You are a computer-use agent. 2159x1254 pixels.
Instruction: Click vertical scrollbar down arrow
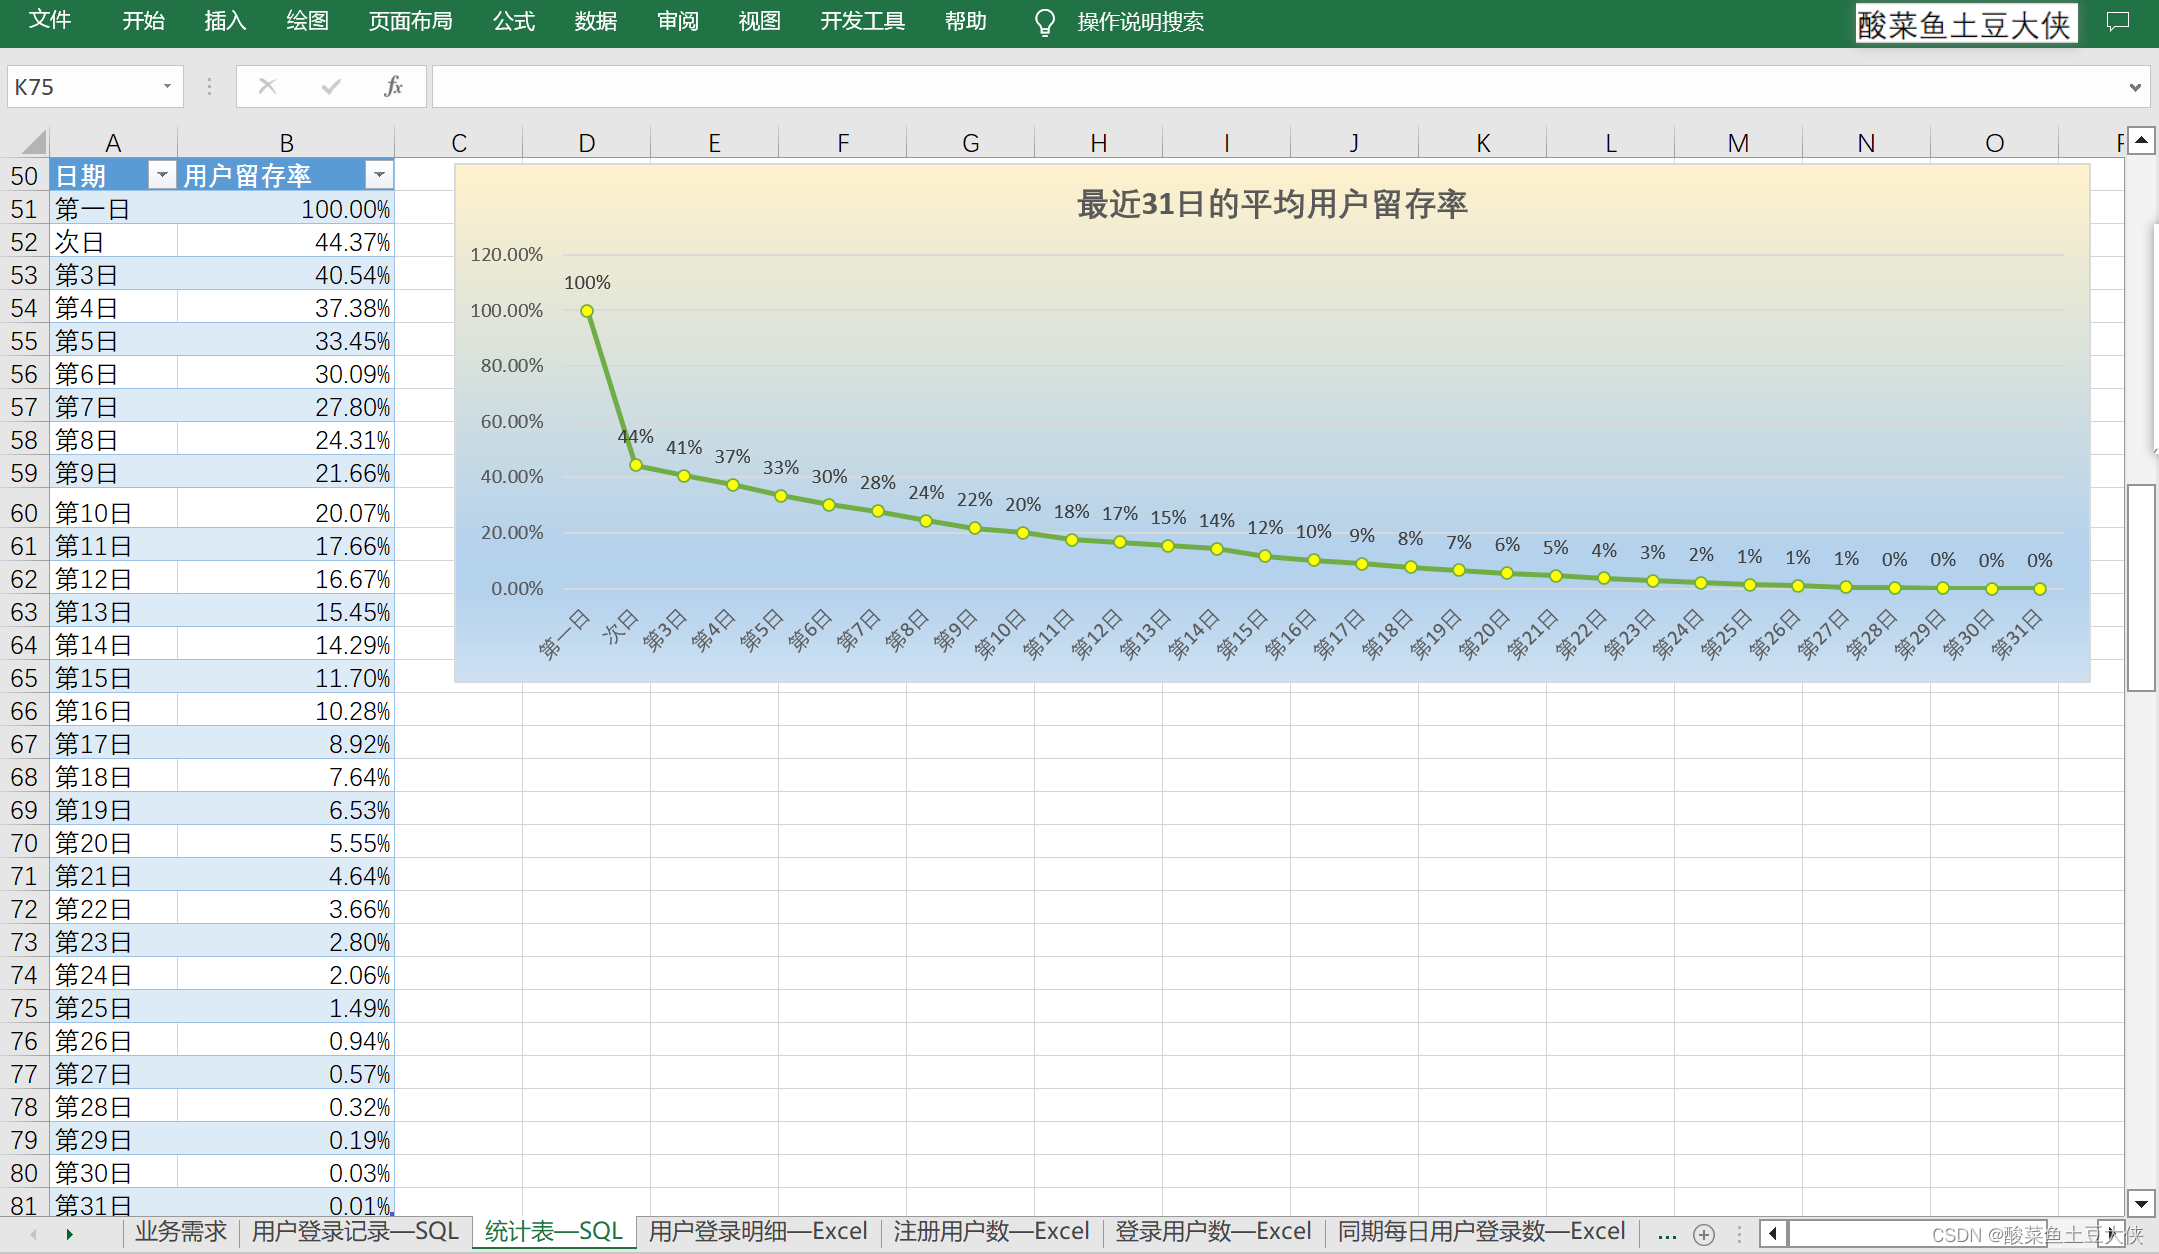tap(2141, 1203)
